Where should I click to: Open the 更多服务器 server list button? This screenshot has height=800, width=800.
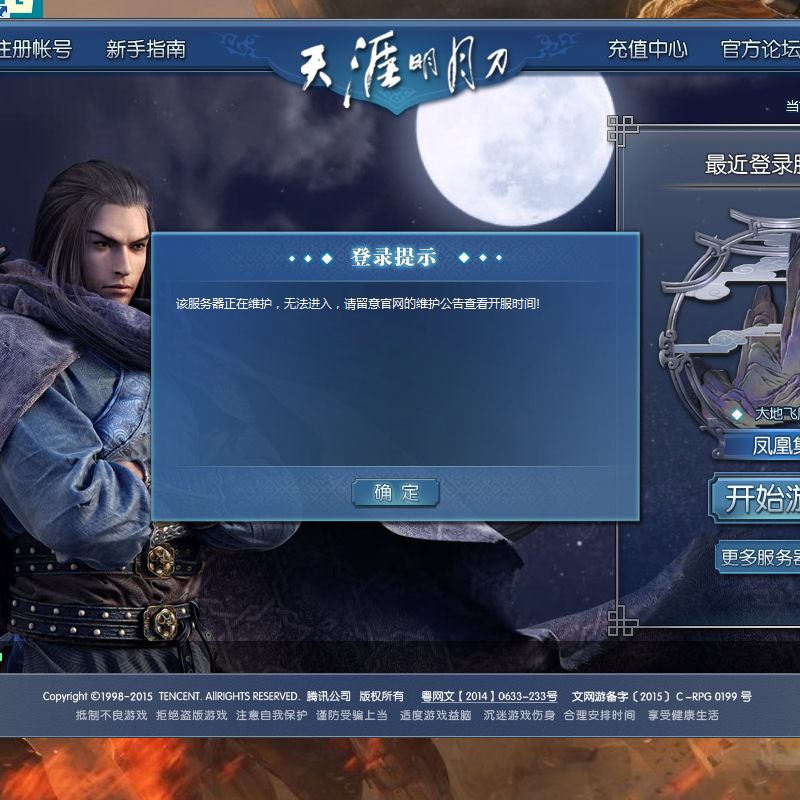pos(758,557)
